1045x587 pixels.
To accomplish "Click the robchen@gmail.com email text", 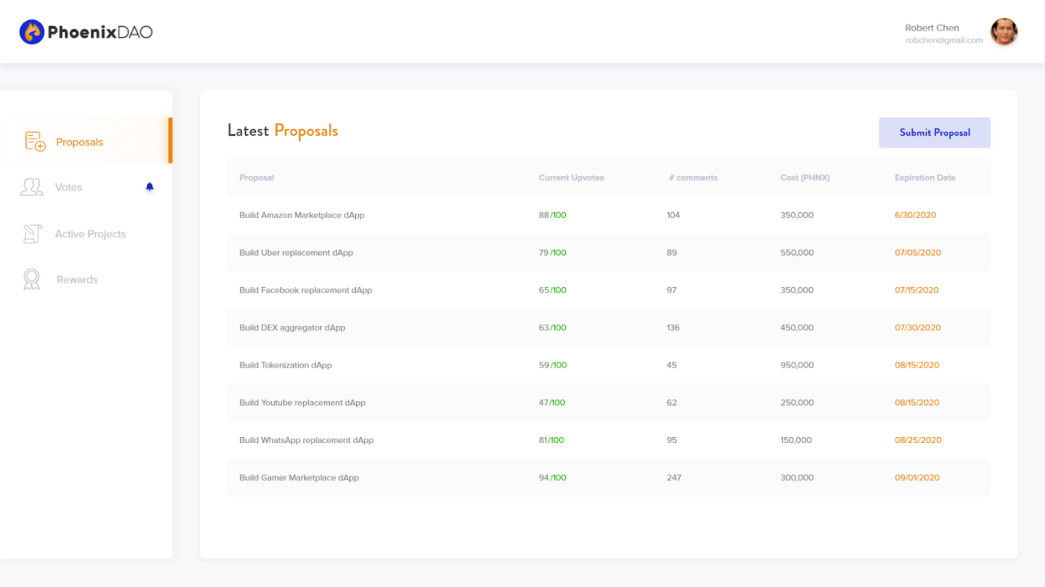I will tap(944, 41).
